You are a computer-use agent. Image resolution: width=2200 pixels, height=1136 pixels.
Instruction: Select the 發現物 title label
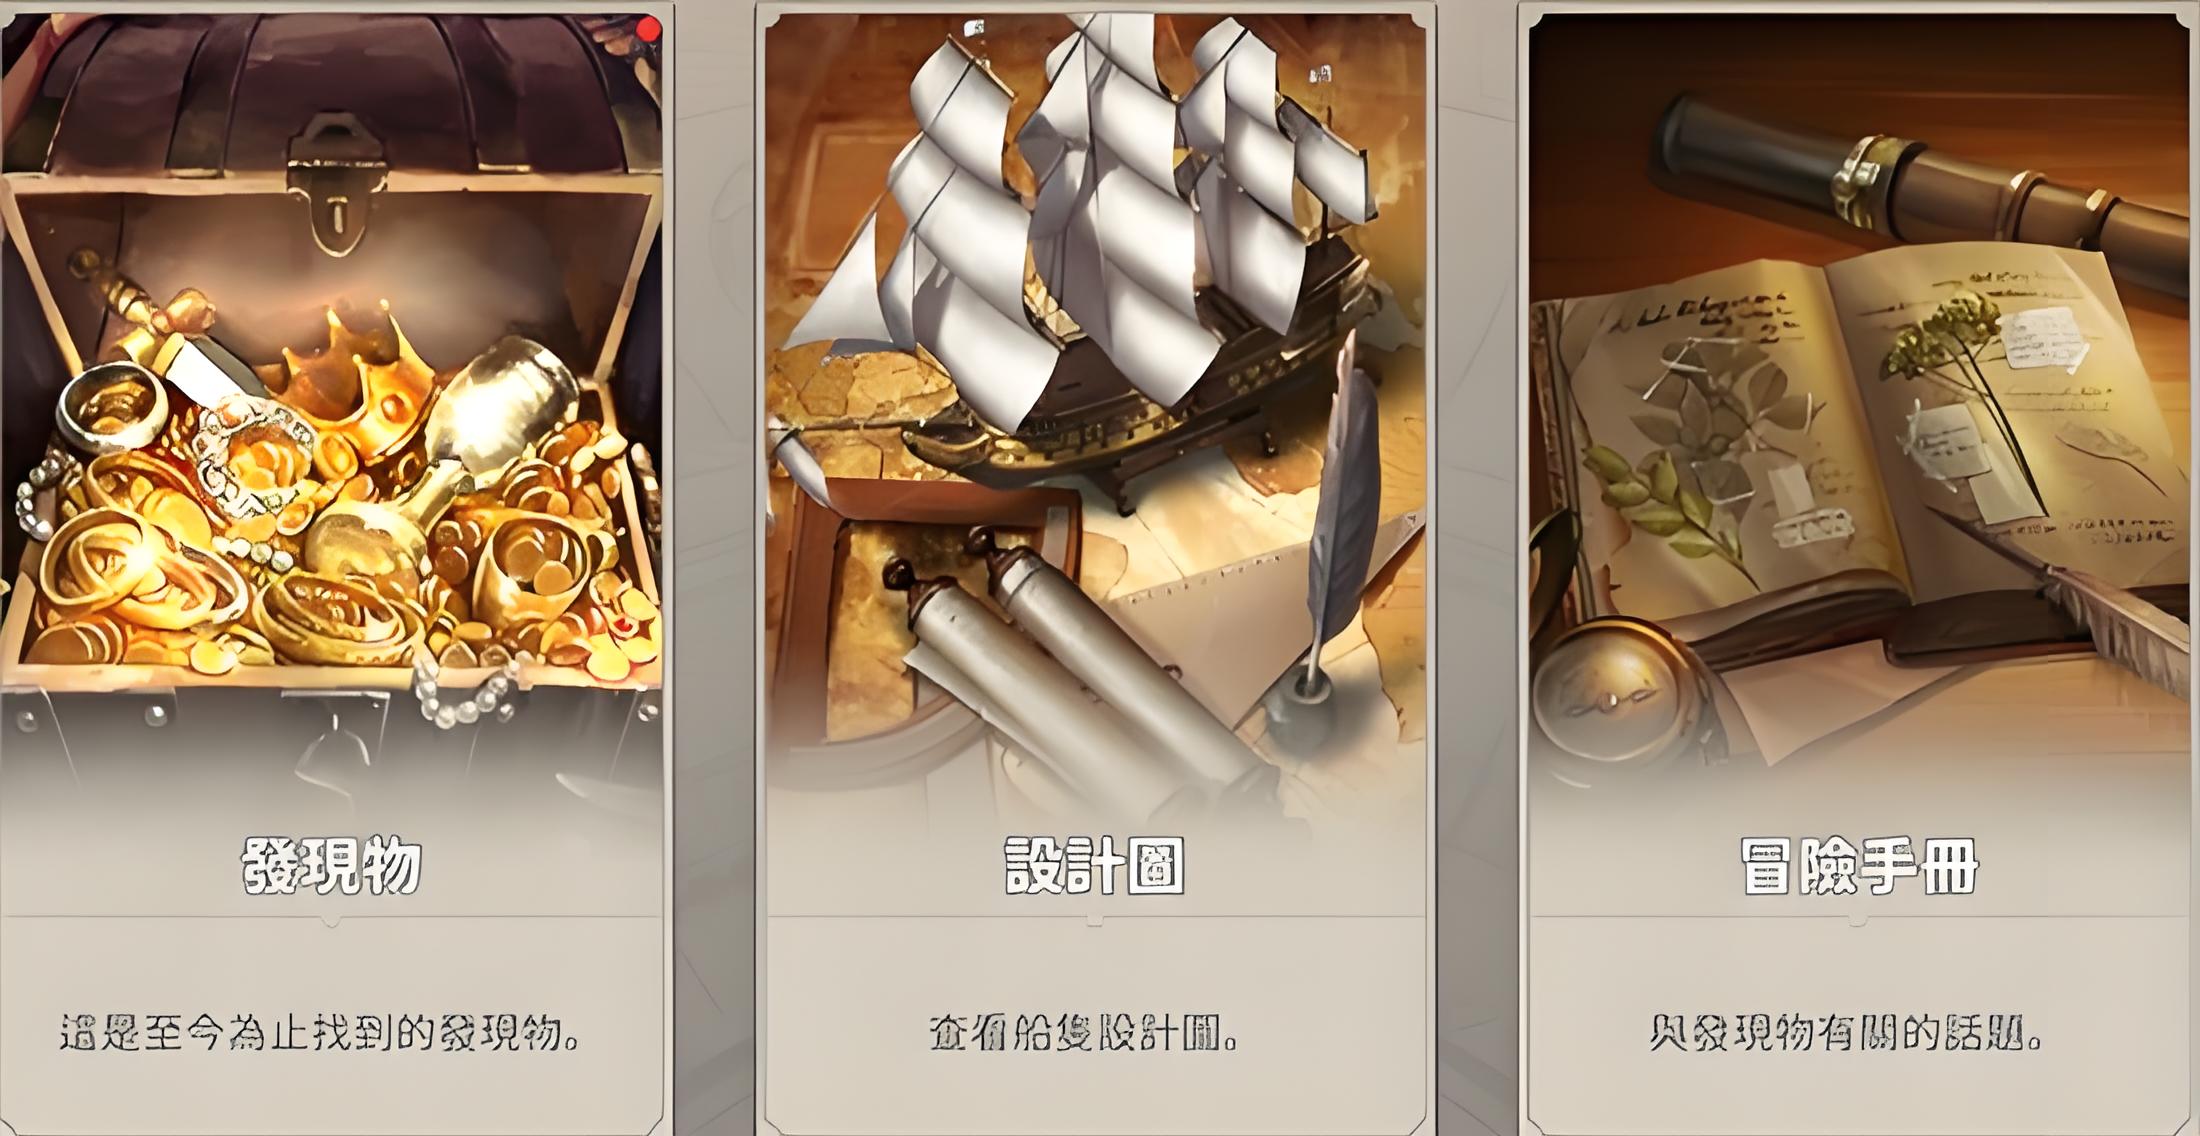[331, 865]
